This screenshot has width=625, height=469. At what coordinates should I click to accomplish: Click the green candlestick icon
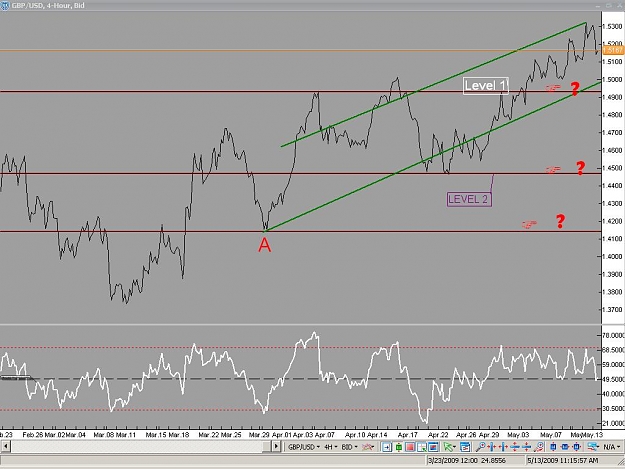[398, 447]
